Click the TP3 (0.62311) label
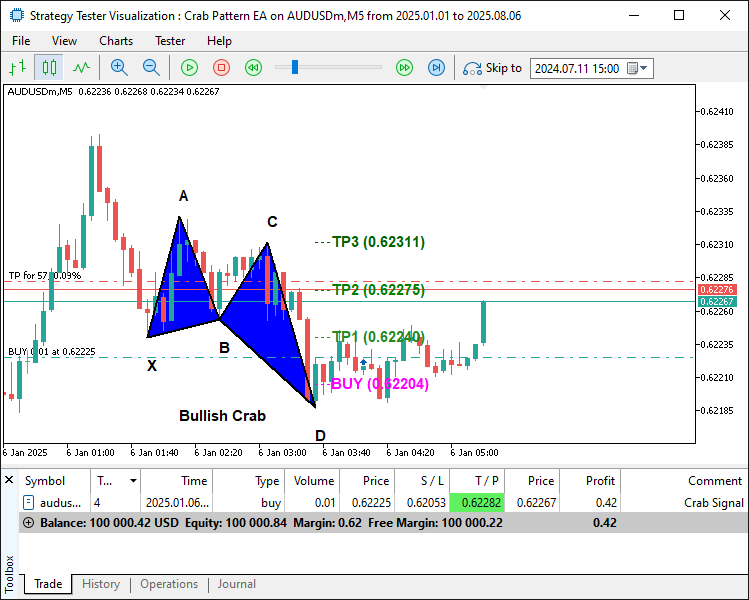 tap(378, 242)
